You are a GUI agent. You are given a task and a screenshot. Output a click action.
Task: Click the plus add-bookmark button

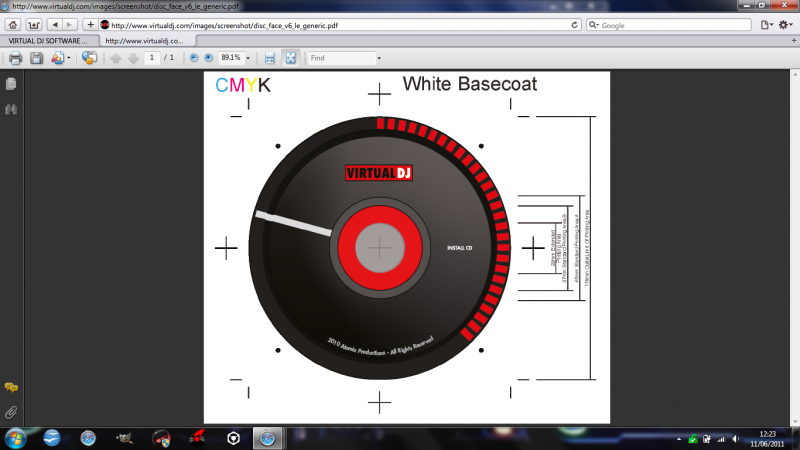click(x=90, y=24)
